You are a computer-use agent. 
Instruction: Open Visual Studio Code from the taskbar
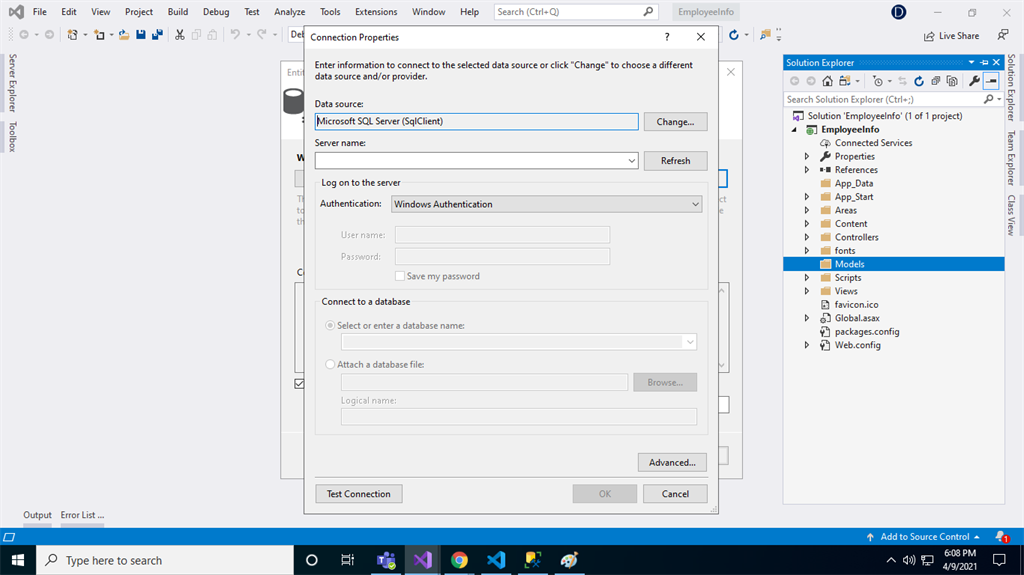tap(496, 560)
